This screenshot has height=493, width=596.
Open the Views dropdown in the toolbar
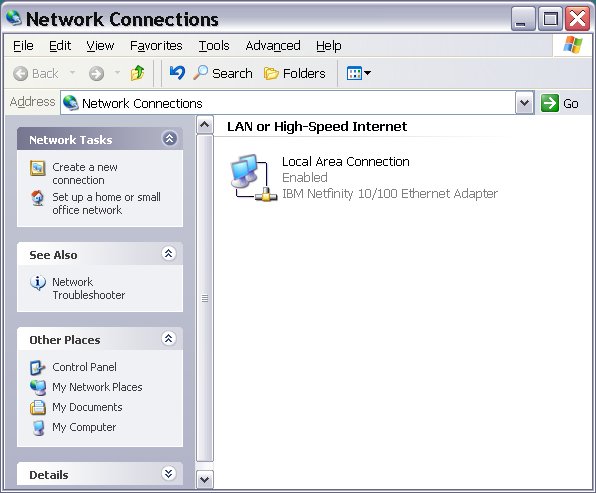click(x=358, y=73)
